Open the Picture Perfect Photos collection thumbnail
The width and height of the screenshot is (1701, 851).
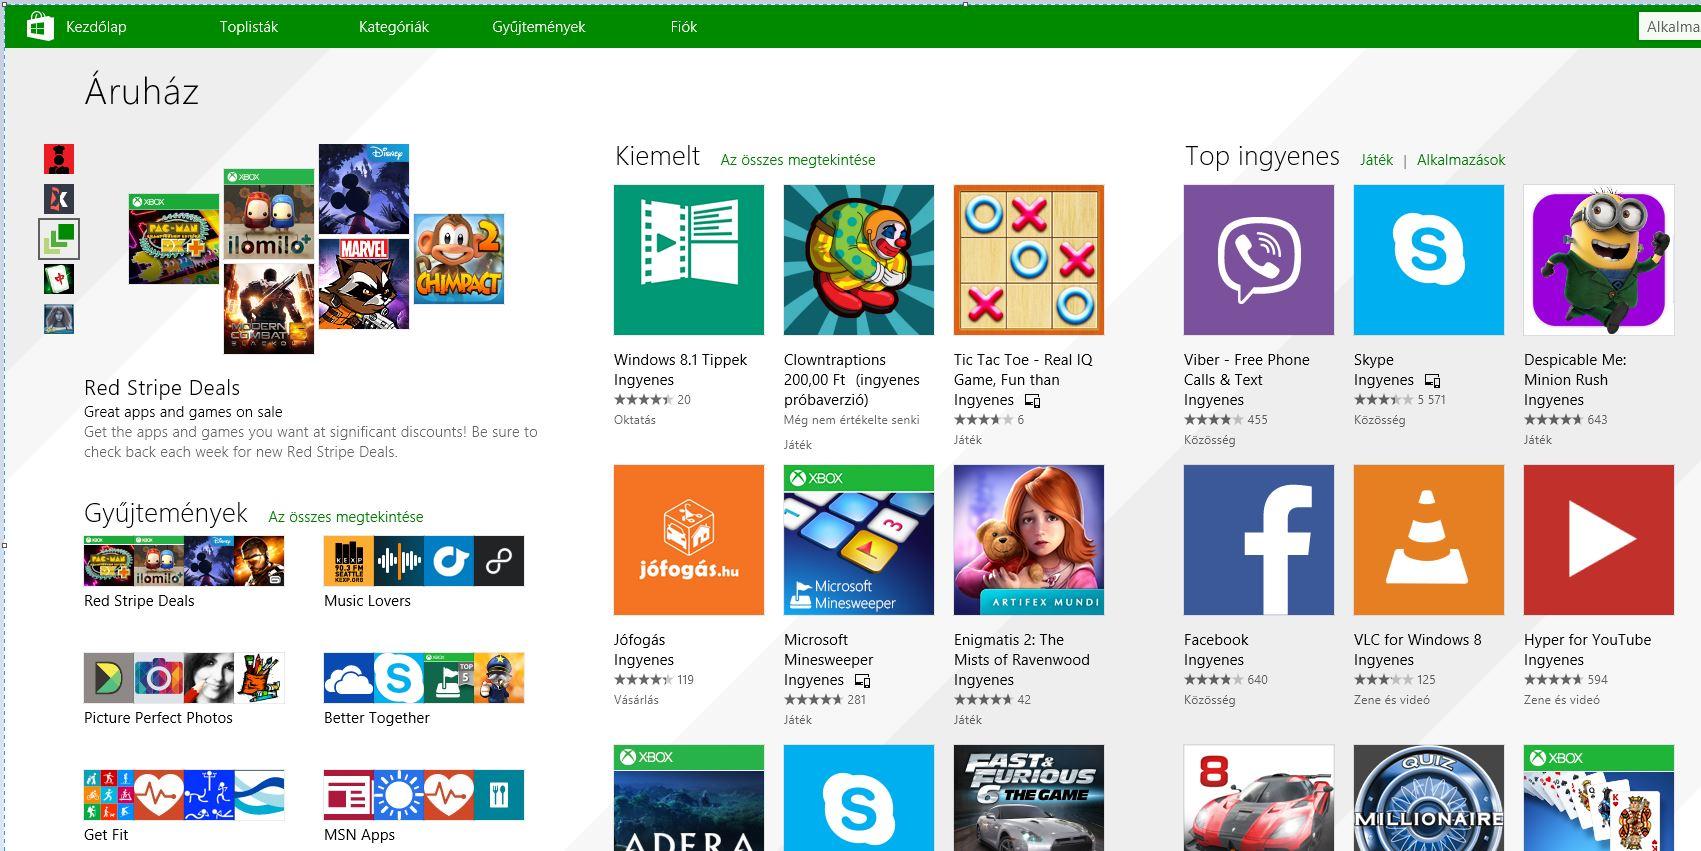[184, 678]
